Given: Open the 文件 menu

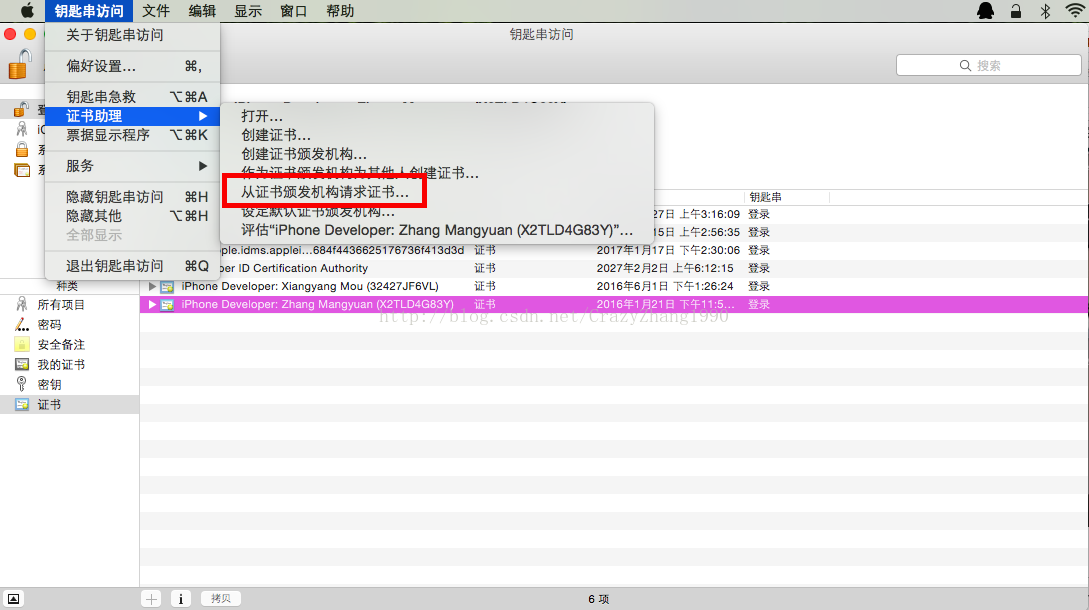Looking at the screenshot, I should pos(156,11).
